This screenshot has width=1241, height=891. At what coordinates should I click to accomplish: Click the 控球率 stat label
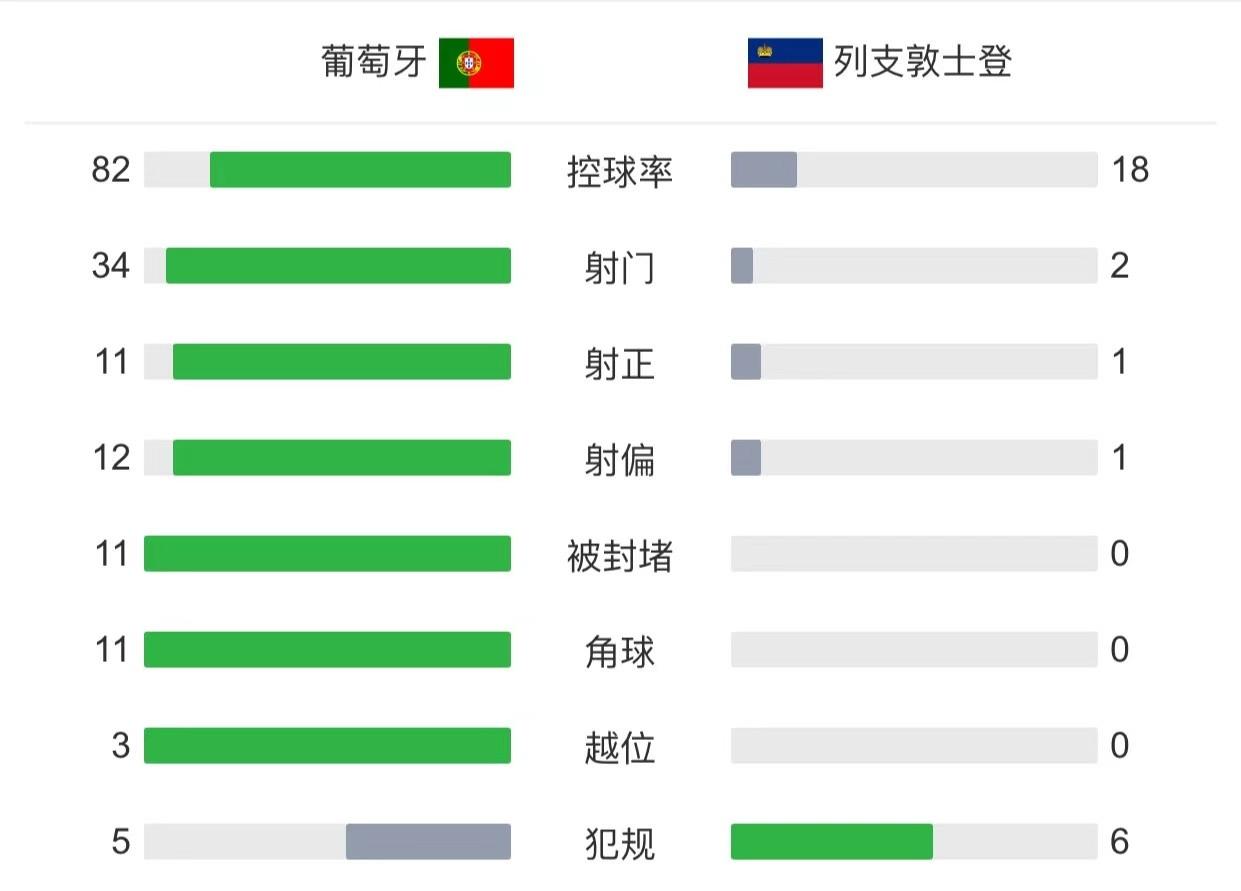[620, 171]
